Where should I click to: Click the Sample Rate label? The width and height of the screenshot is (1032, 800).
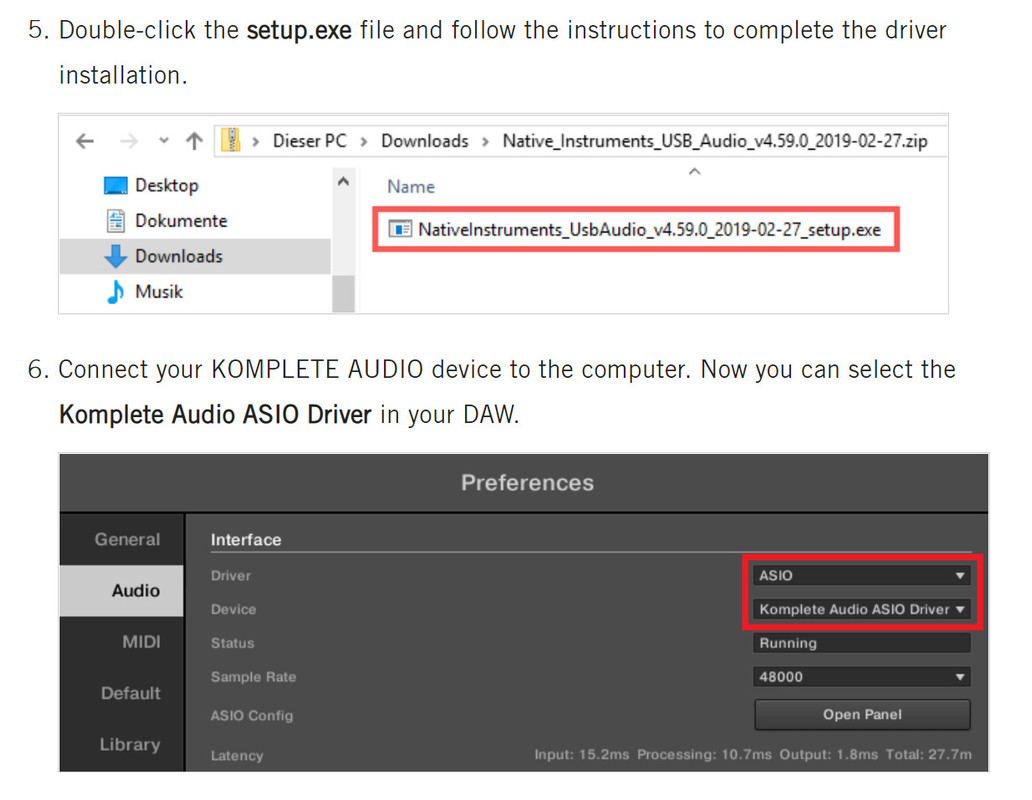click(253, 677)
